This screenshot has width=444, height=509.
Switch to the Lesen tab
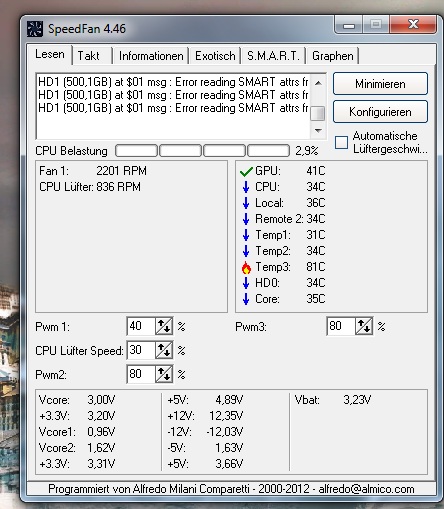point(50,54)
